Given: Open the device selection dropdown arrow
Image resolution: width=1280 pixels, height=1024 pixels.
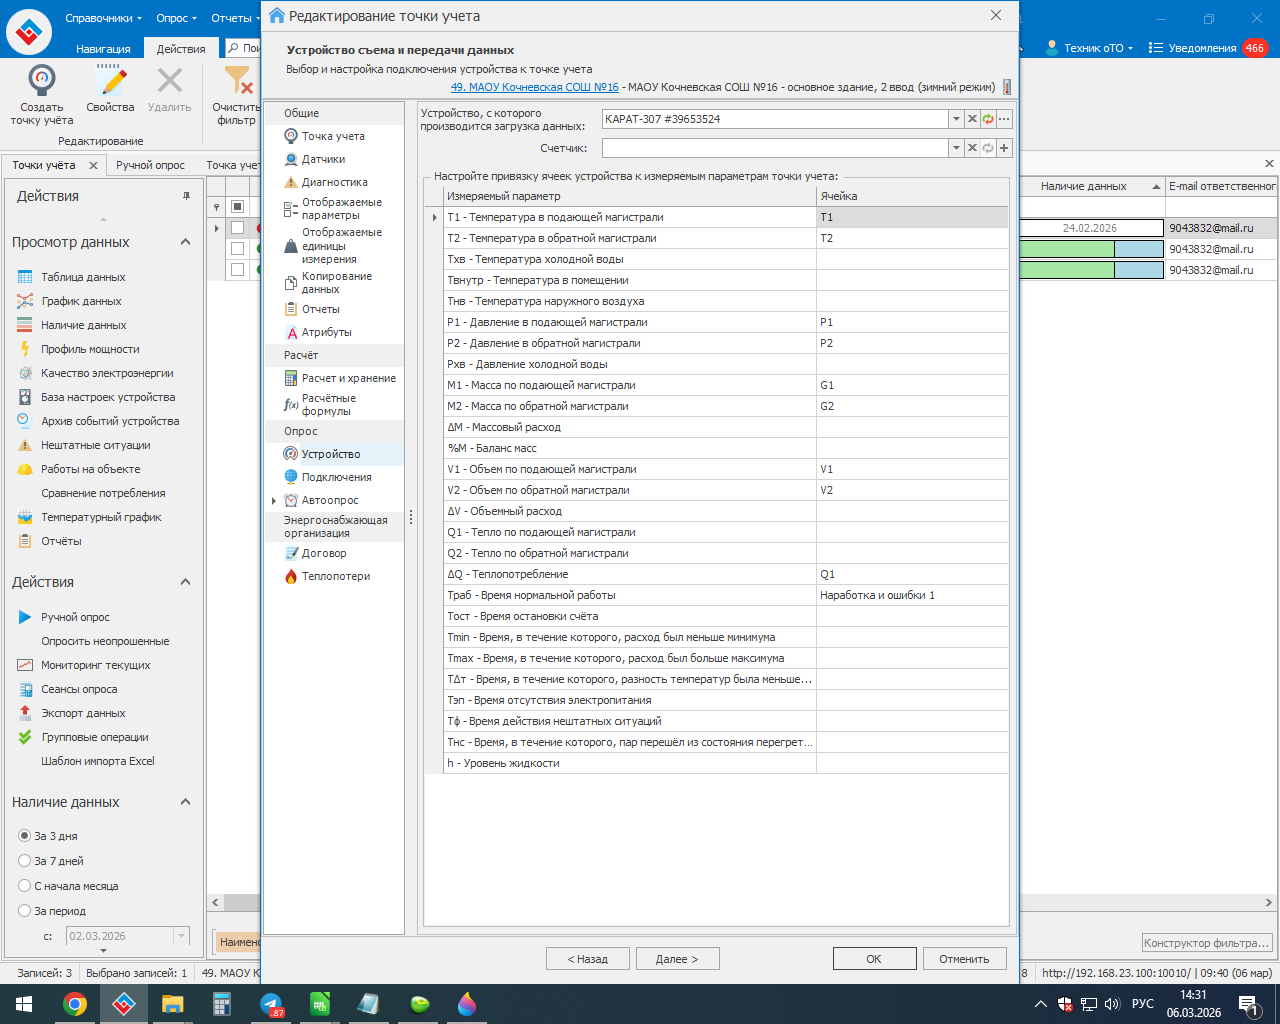Looking at the screenshot, I should 956,119.
